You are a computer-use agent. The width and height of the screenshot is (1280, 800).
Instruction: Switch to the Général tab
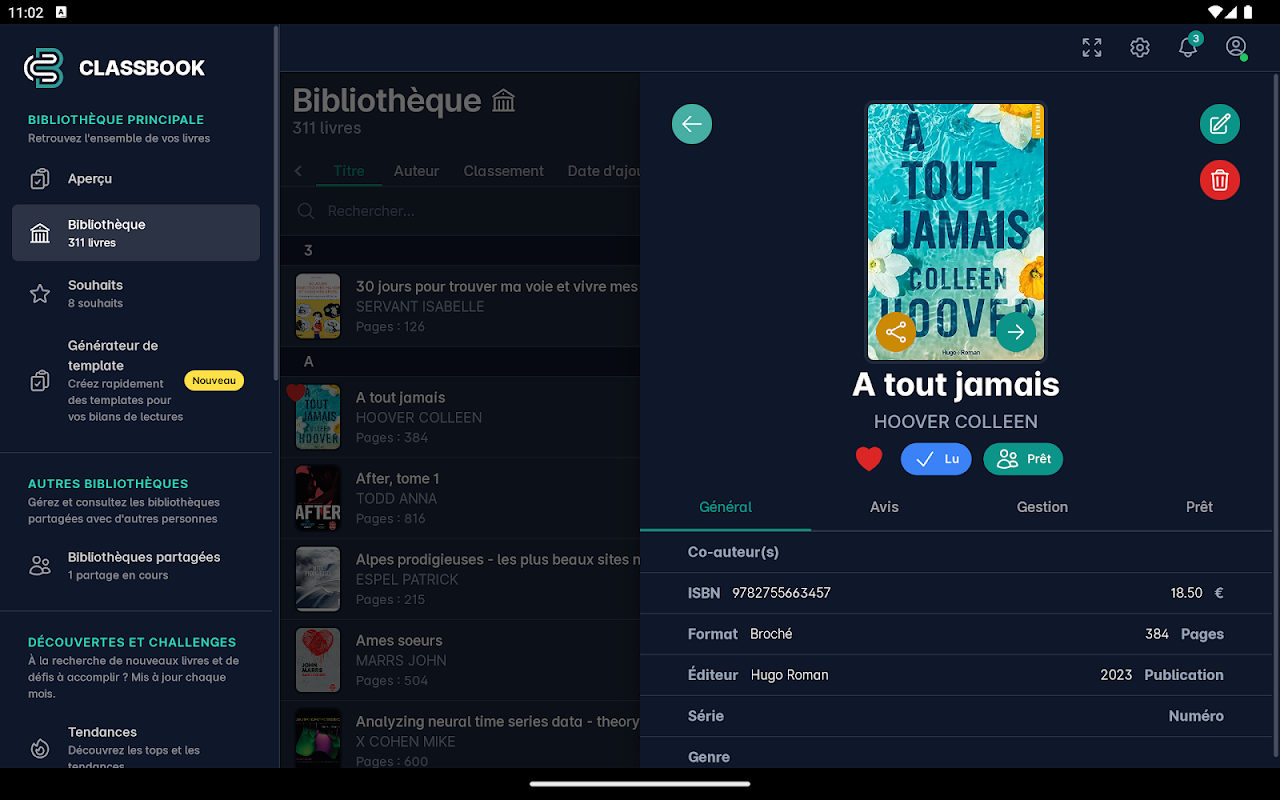tap(726, 507)
